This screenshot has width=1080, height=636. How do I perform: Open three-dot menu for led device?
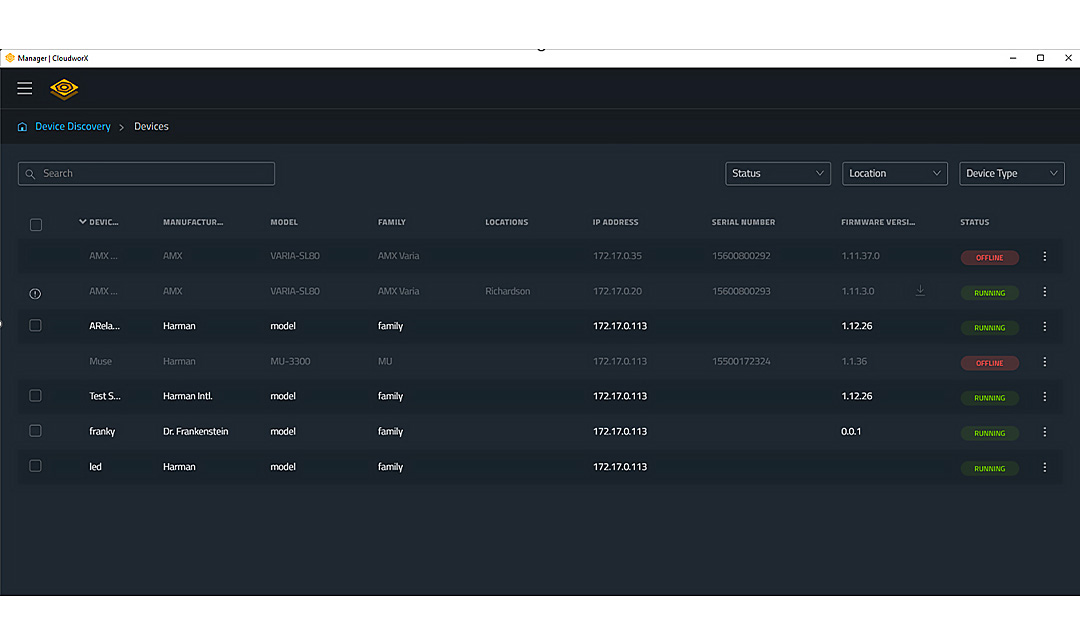pos(1045,467)
